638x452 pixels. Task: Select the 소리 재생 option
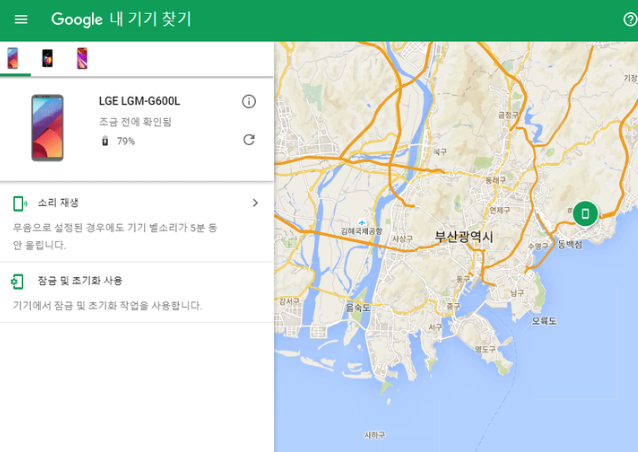(x=137, y=222)
